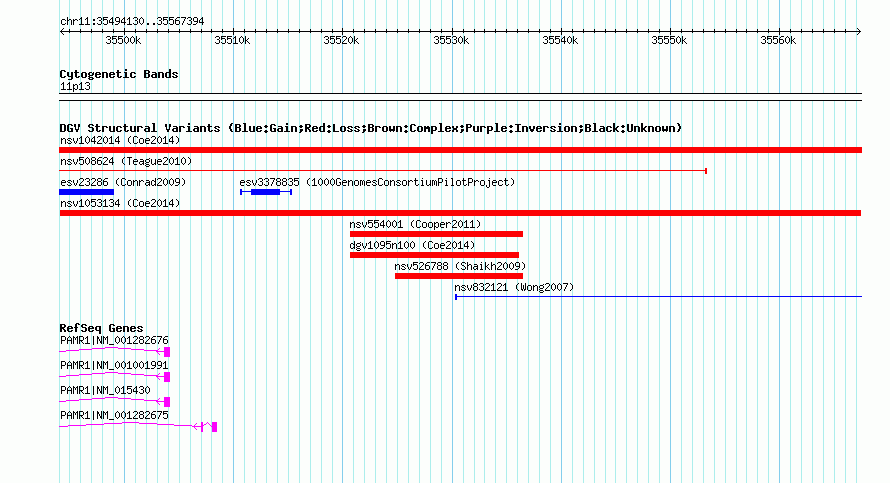
Task: Open the esv23286 (Conrad2009) variant link
Action: [123, 182]
